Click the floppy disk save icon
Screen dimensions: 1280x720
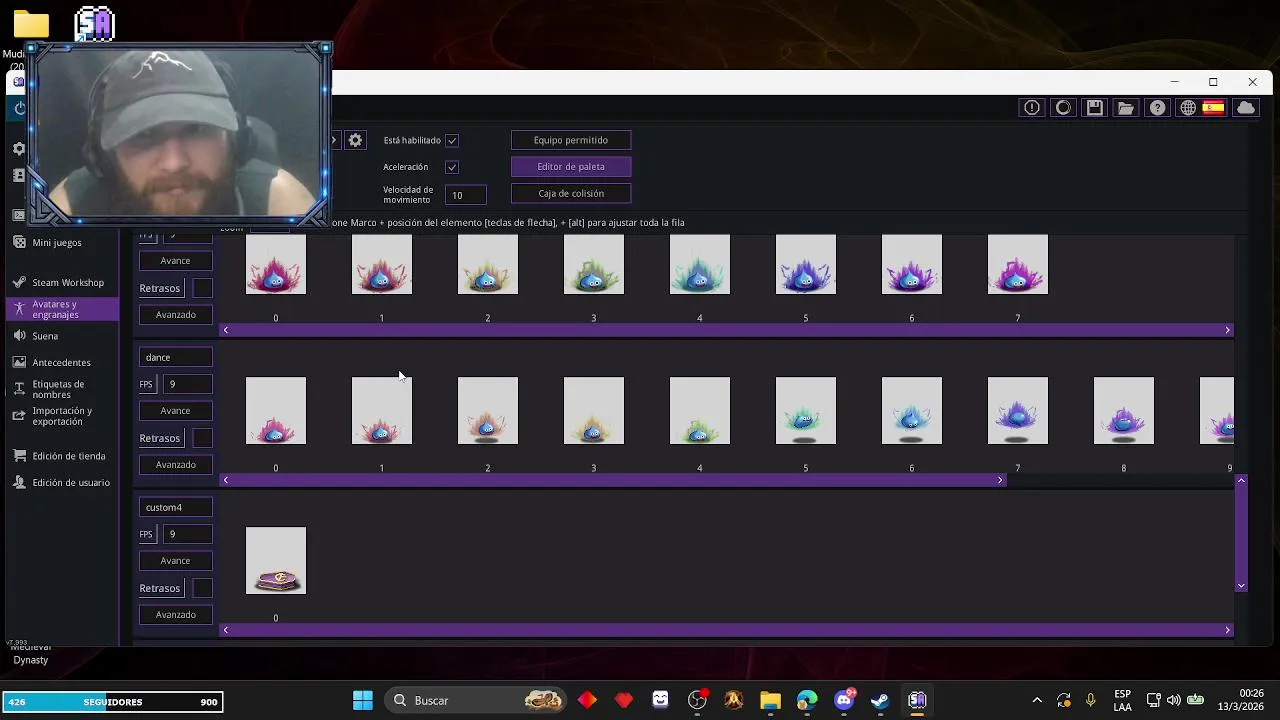(1095, 108)
